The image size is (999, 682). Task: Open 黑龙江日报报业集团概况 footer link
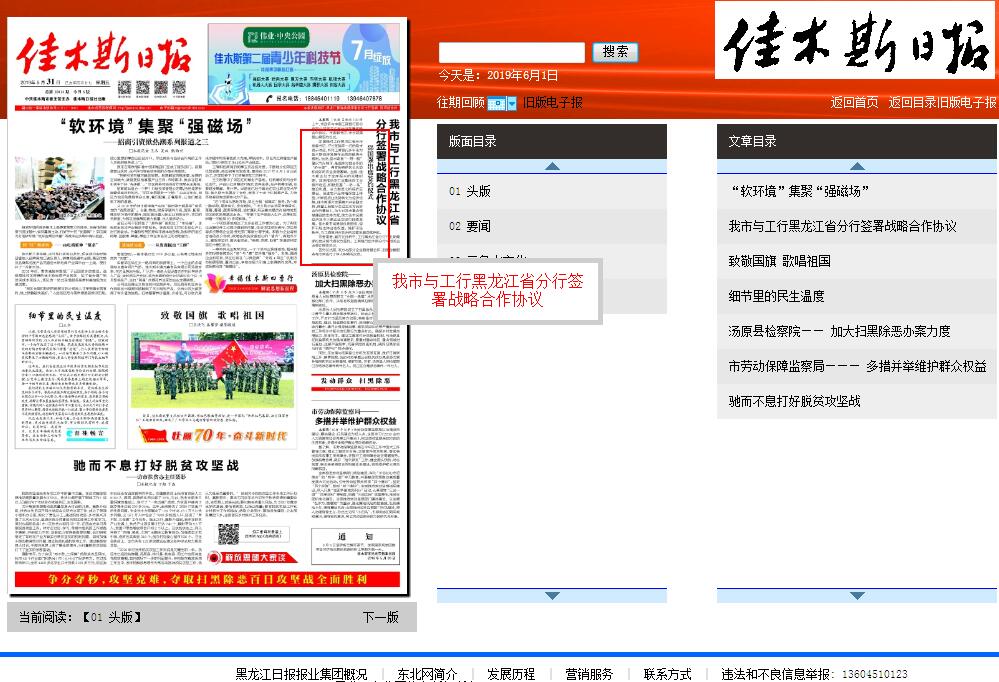(x=301, y=674)
